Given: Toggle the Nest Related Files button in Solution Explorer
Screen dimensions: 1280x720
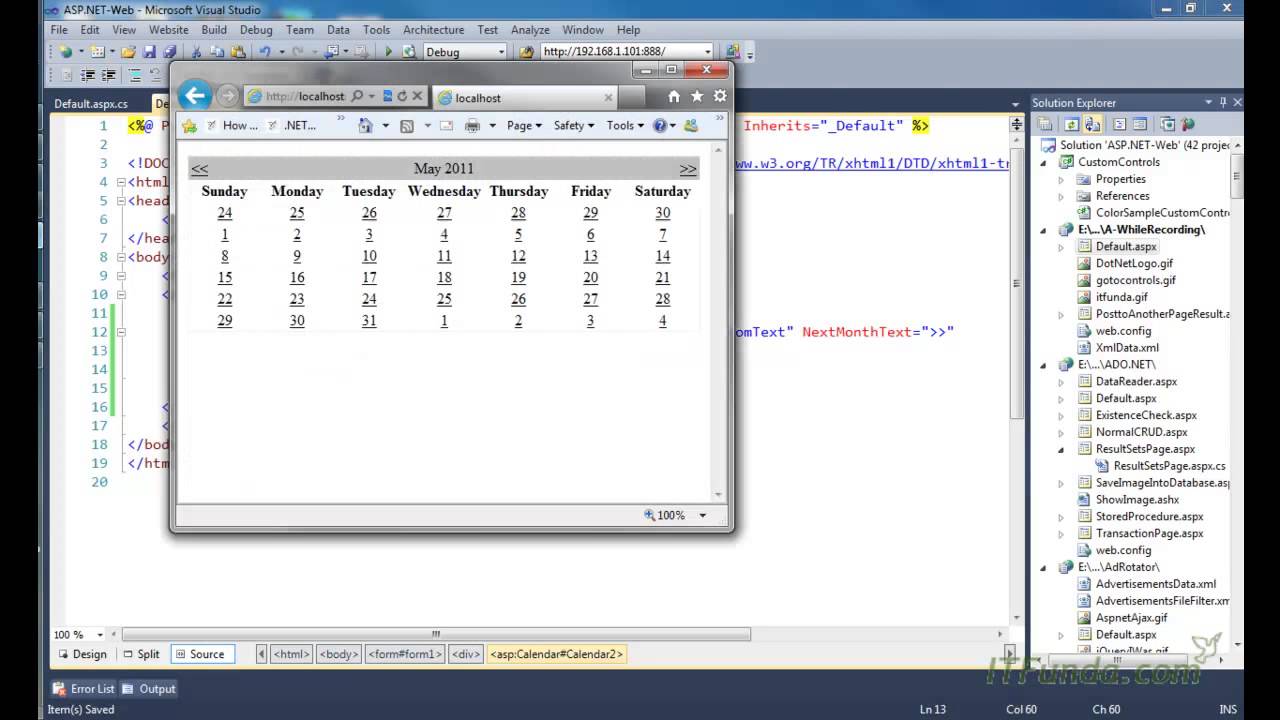Looking at the screenshot, I should point(1093,125).
